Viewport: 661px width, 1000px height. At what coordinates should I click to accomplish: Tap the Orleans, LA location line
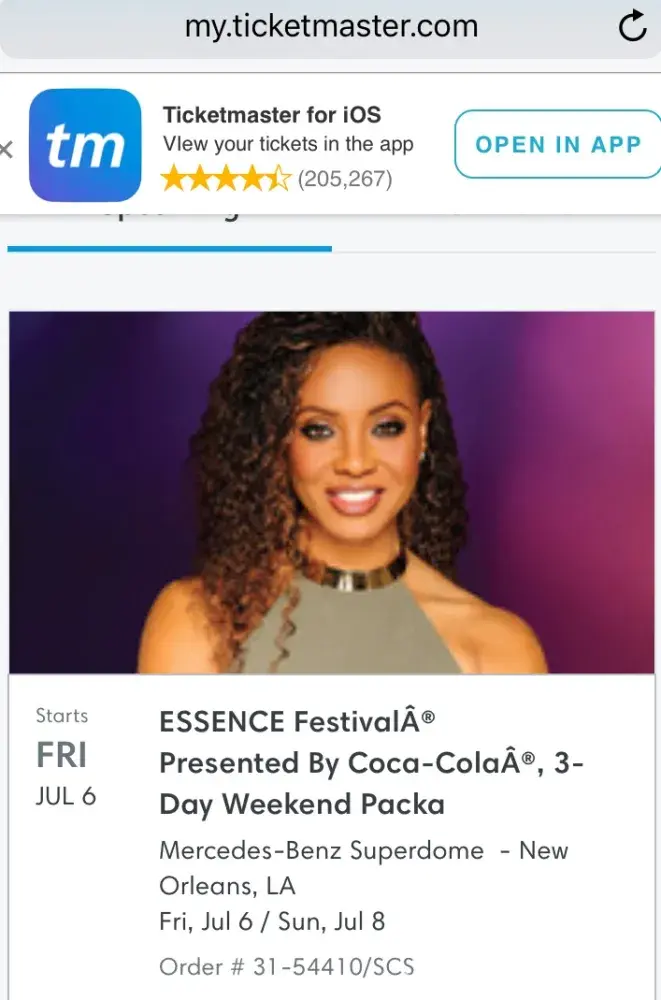(x=228, y=886)
